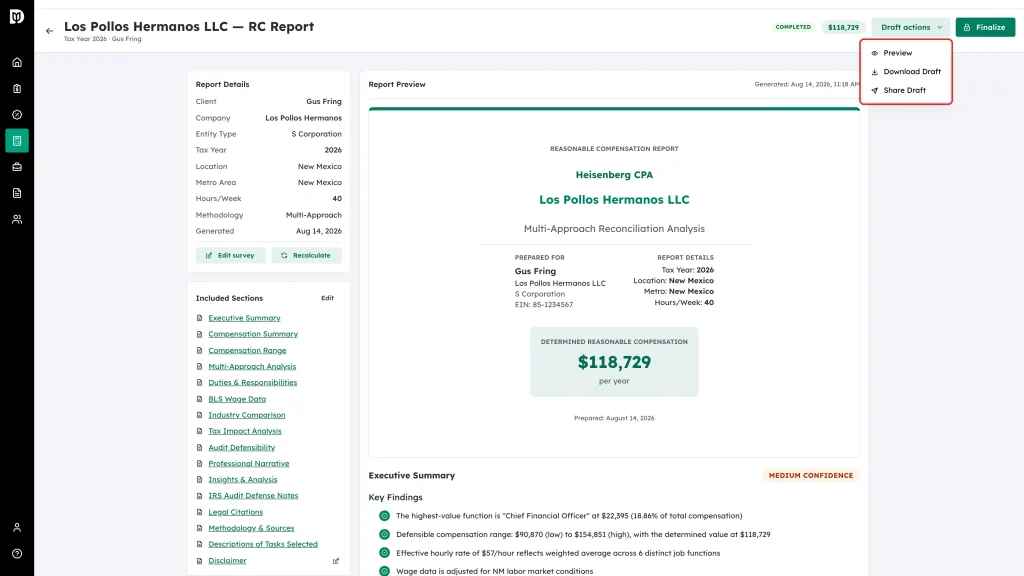Click the COMPLETED status badge
1024x576 pixels.
point(793,27)
